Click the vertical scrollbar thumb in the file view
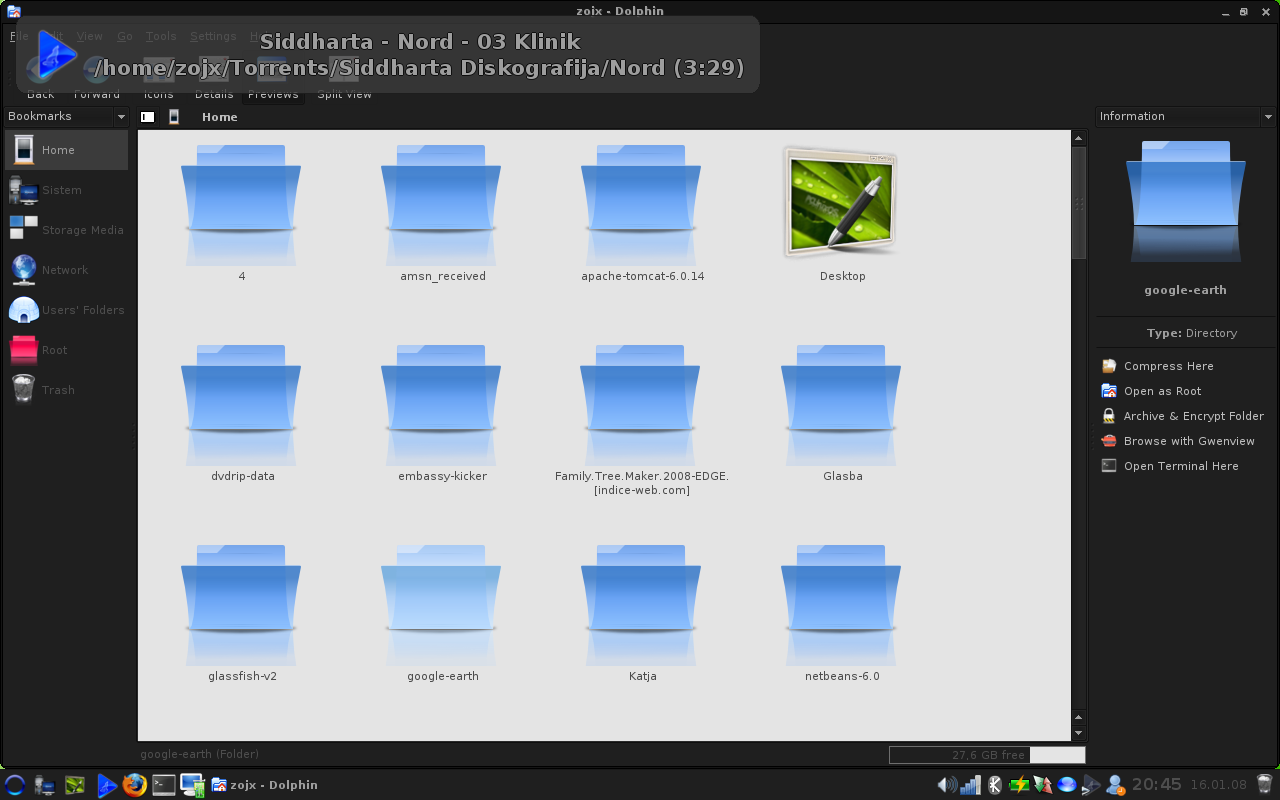The image size is (1280, 800). click(1079, 203)
